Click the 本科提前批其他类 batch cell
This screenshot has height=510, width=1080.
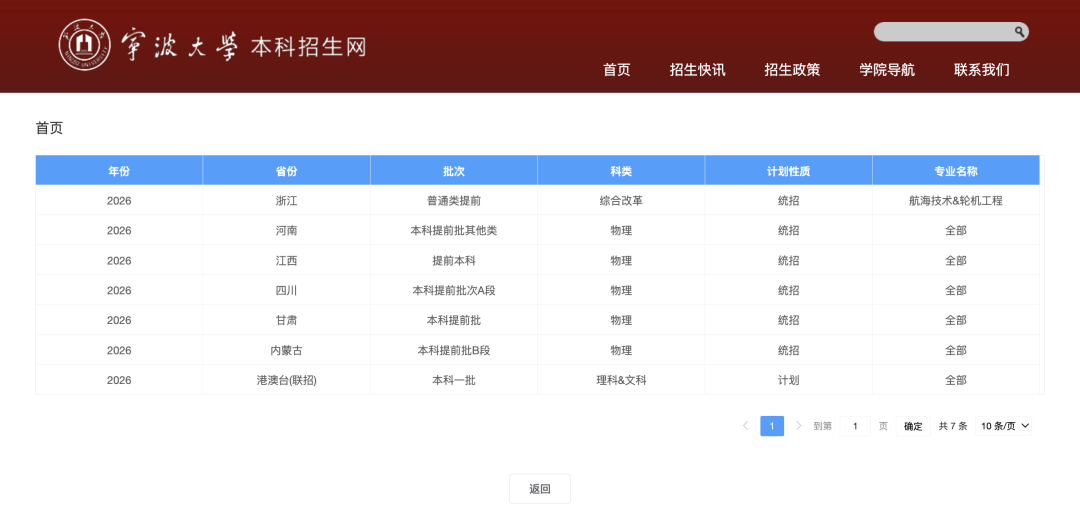[454, 230]
